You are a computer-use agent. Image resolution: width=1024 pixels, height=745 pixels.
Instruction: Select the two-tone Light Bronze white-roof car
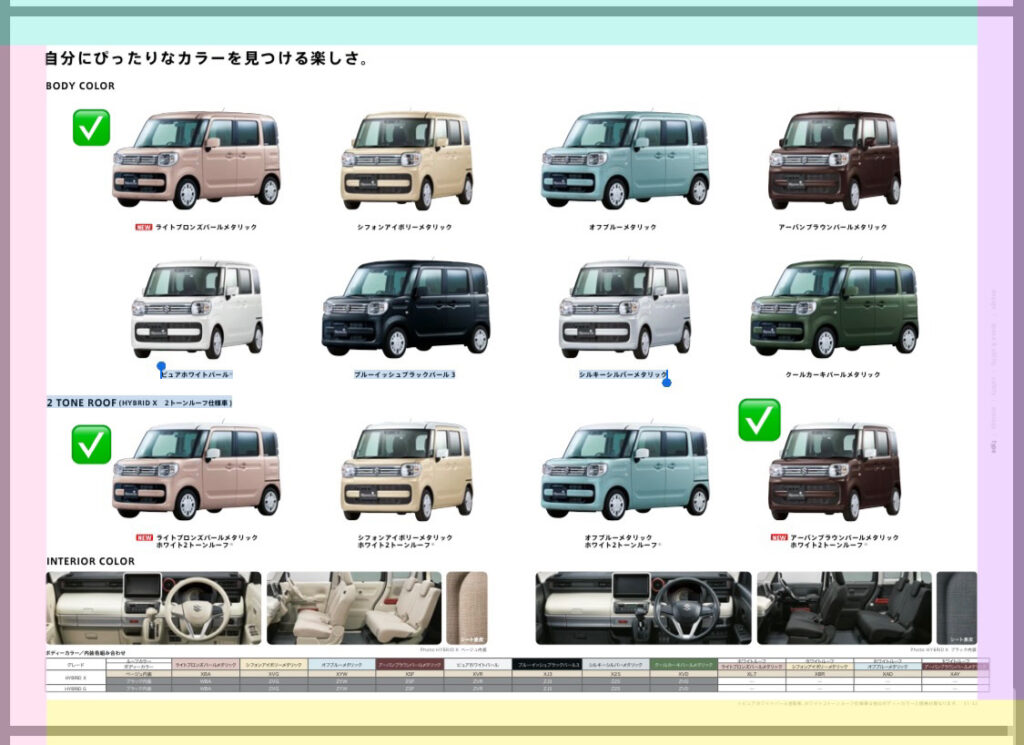click(197, 471)
